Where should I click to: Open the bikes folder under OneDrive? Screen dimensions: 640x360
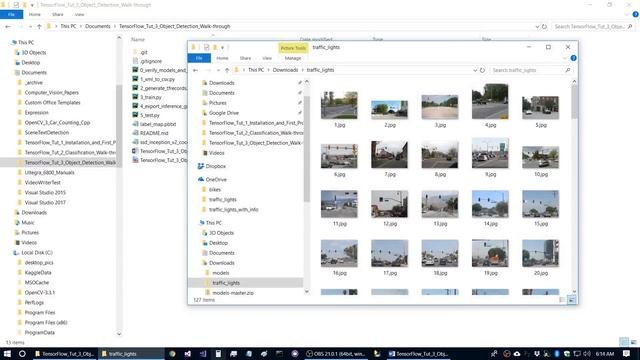coord(215,190)
